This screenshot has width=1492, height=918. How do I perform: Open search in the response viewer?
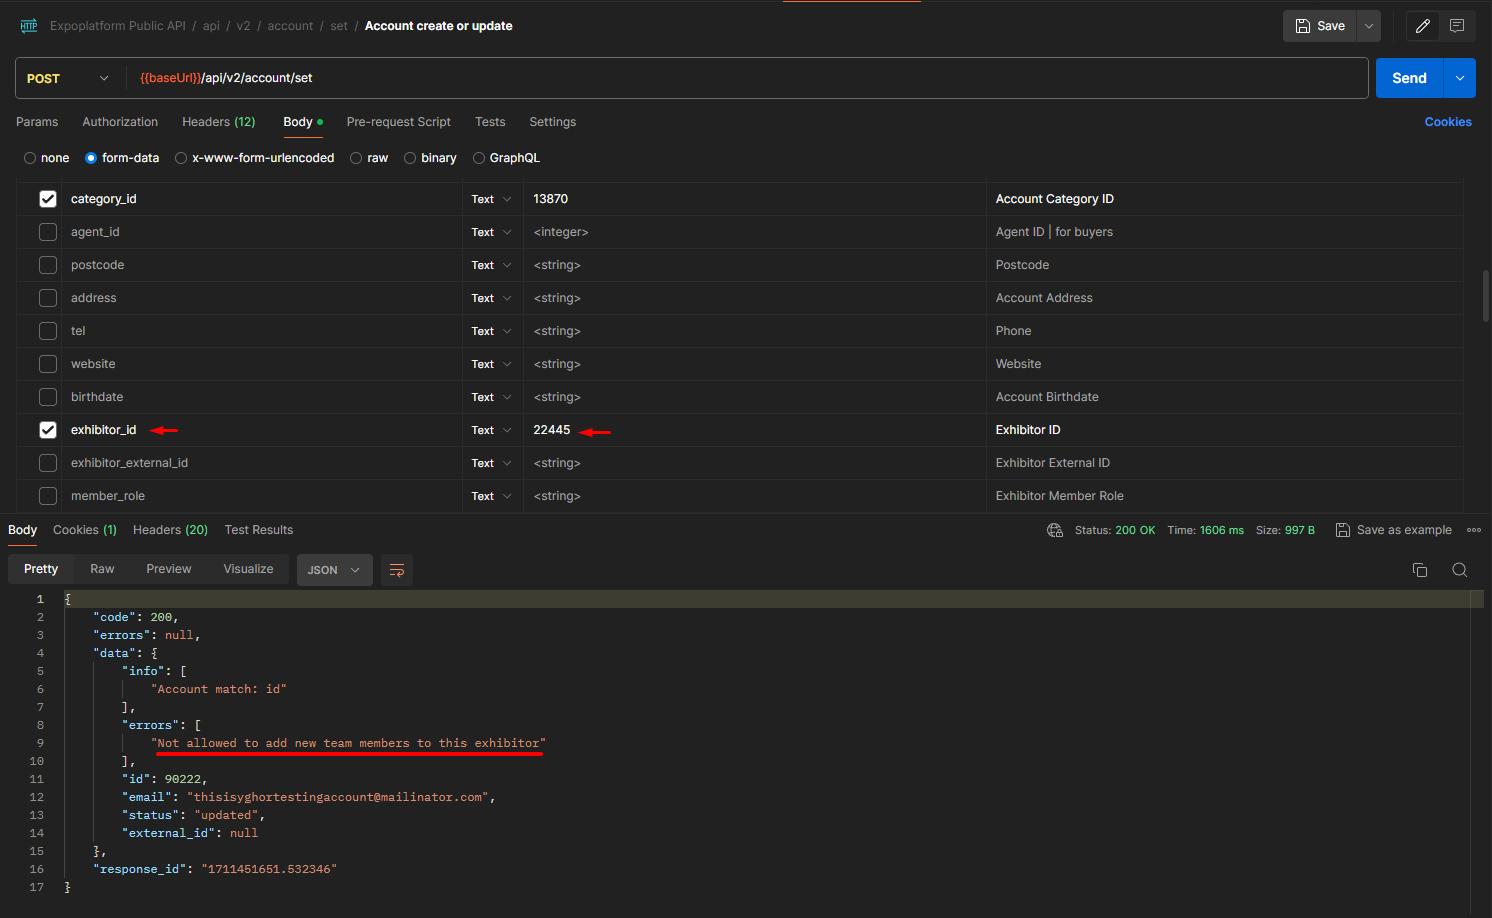1459,569
